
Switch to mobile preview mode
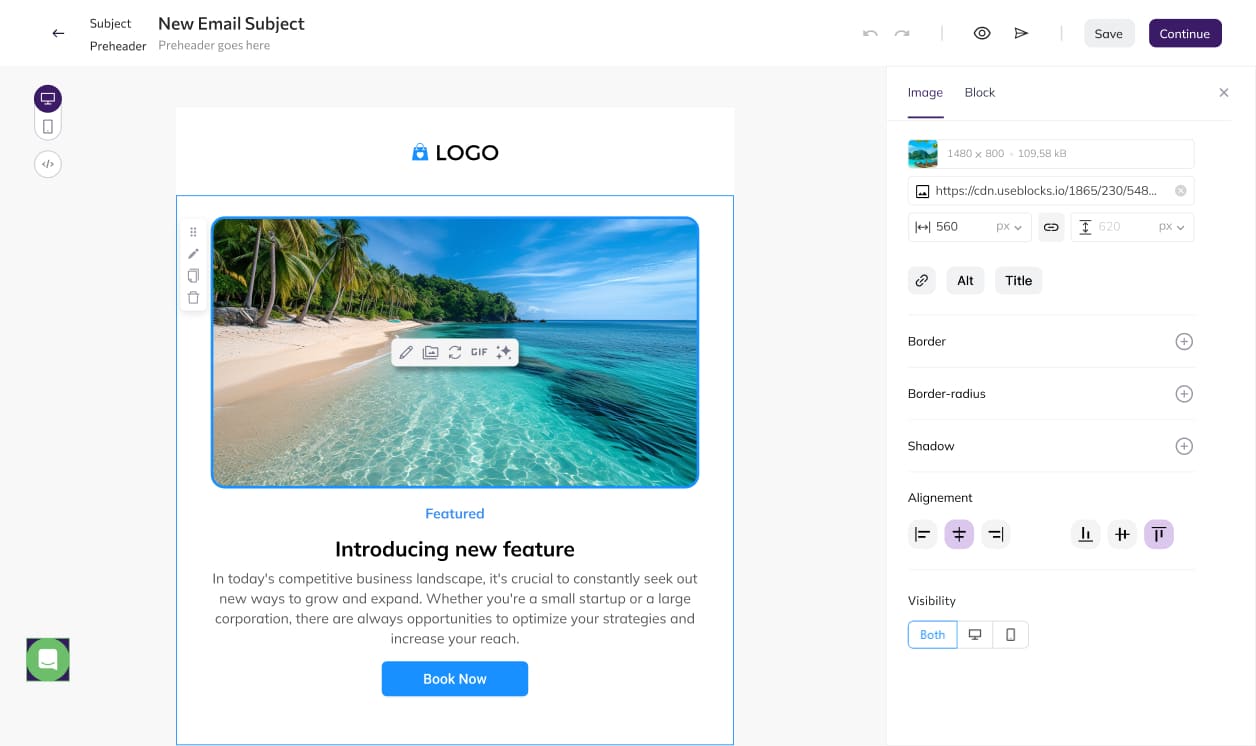47,127
